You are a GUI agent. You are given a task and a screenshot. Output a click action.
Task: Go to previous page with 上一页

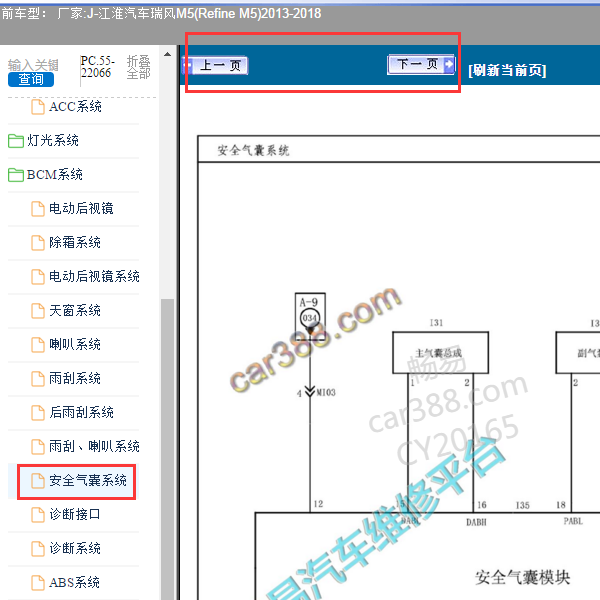click(216, 65)
